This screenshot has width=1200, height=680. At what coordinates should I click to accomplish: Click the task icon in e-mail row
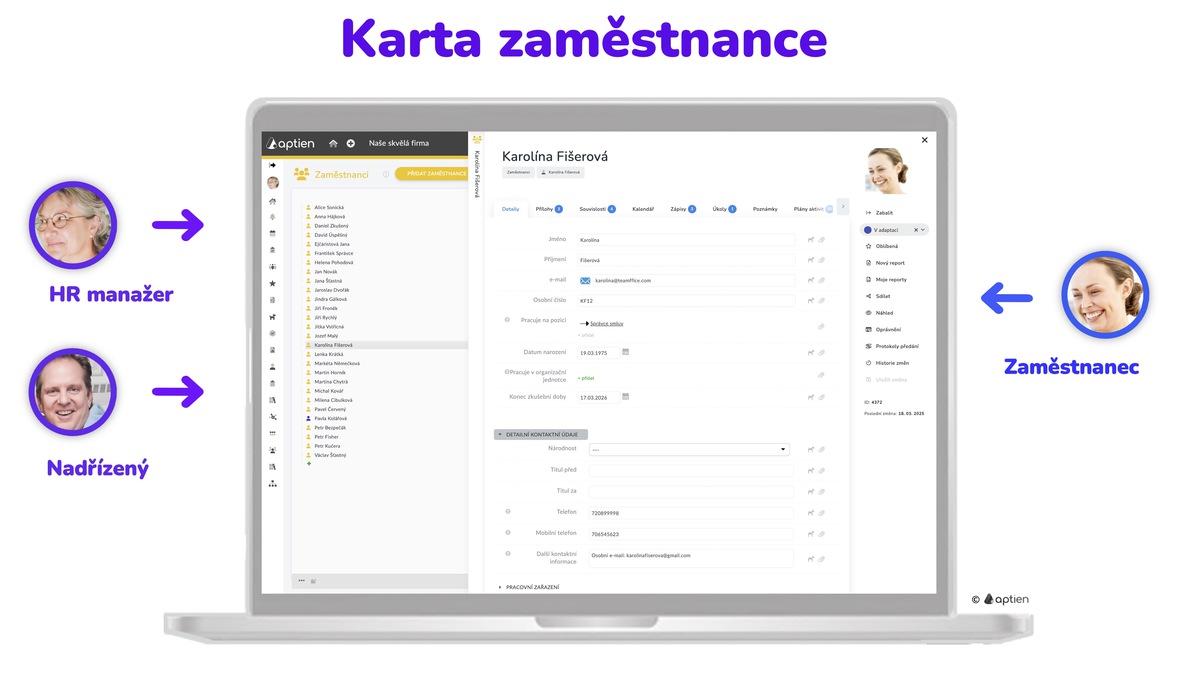pos(811,281)
